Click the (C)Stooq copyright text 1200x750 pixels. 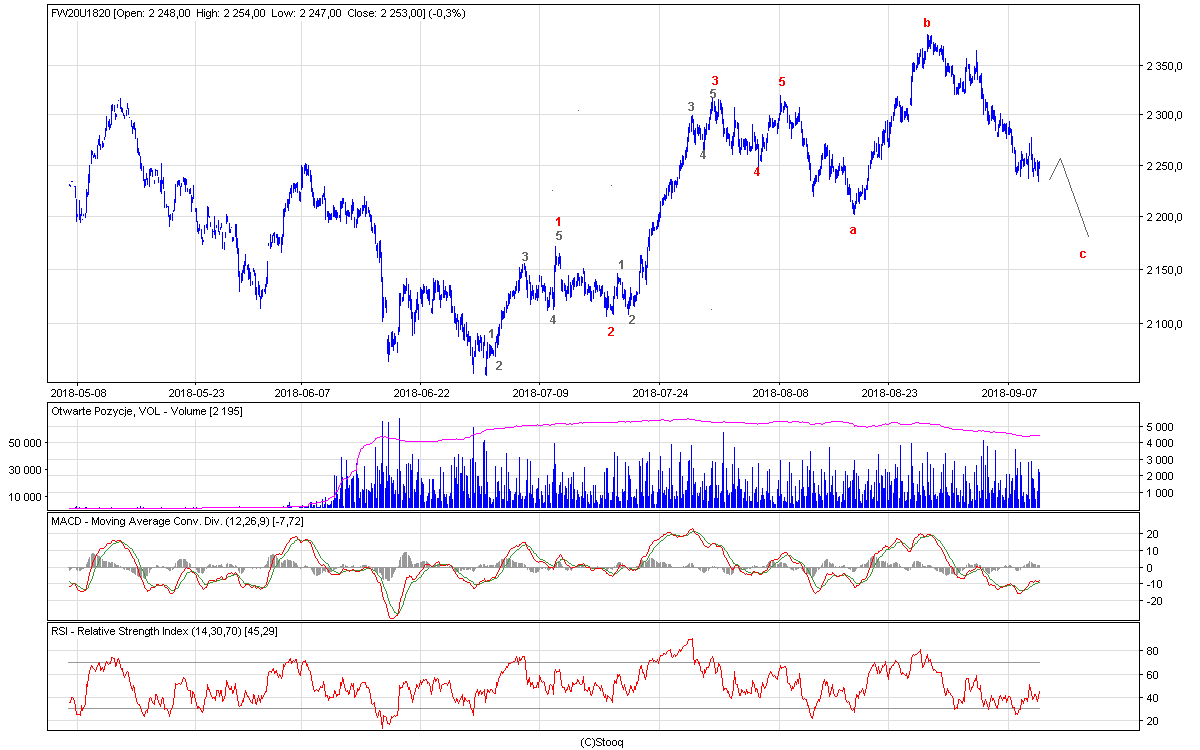601,742
